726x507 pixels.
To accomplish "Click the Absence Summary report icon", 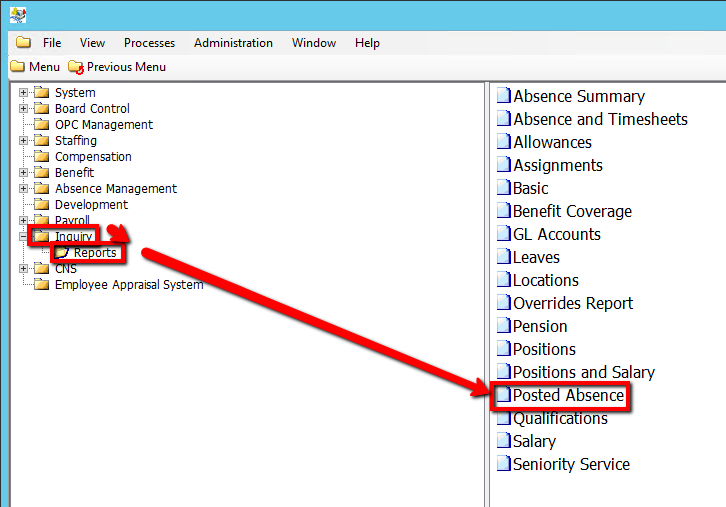I will tap(504, 97).
